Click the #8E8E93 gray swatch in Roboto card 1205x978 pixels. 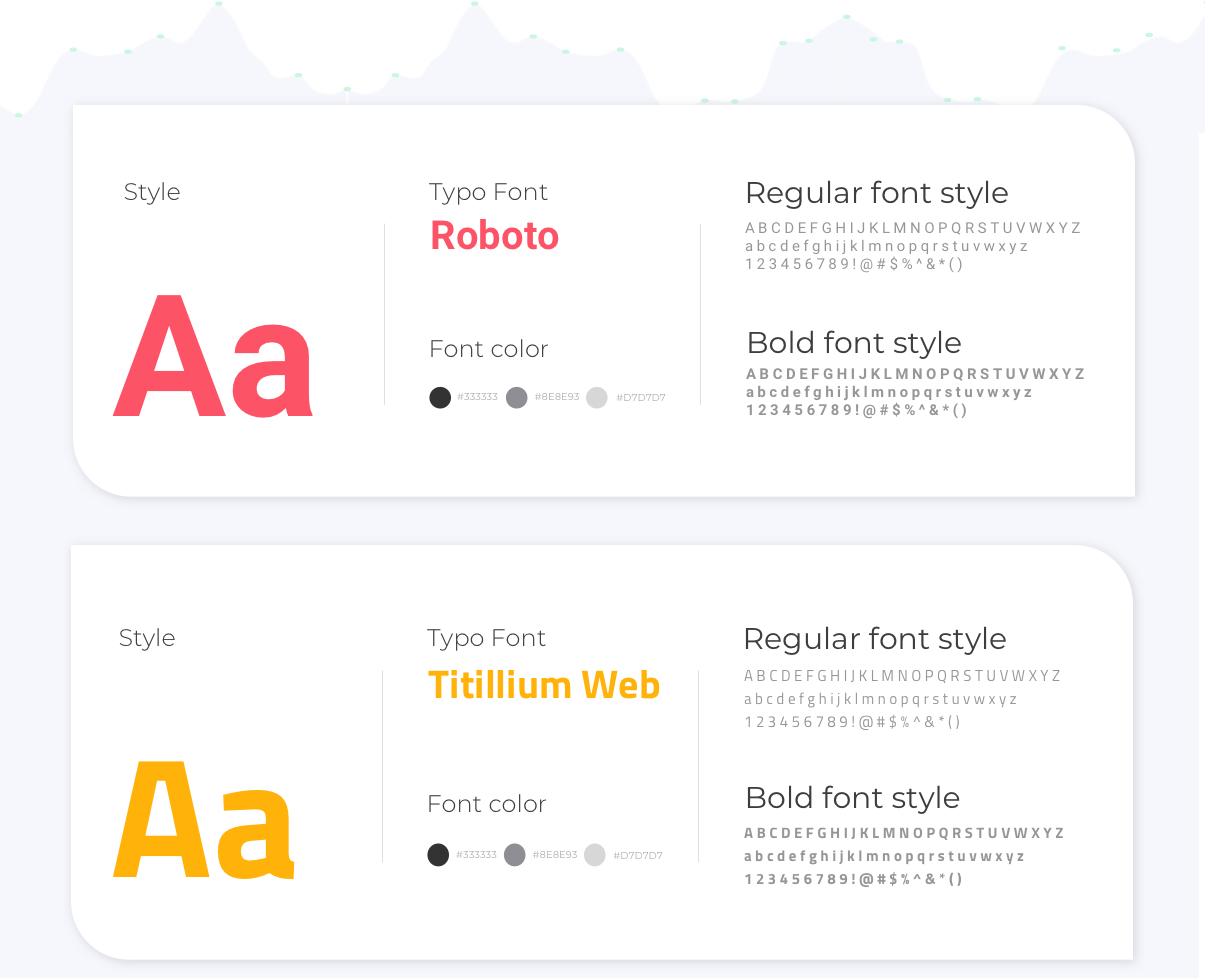tap(517, 397)
